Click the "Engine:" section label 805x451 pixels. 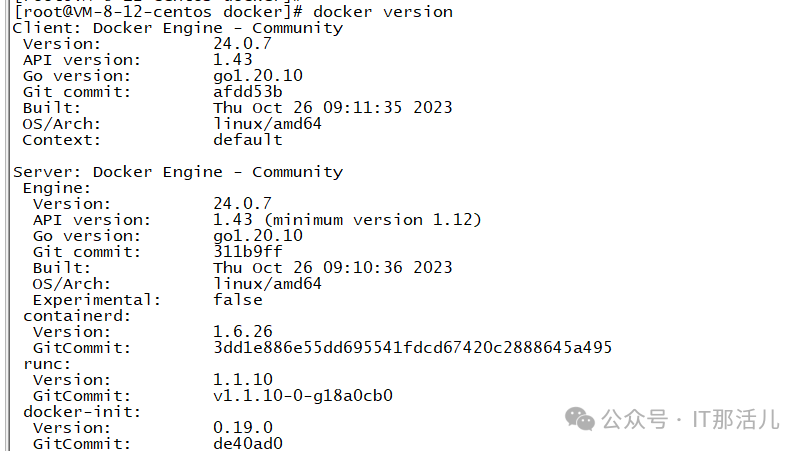click(x=57, y=188)
